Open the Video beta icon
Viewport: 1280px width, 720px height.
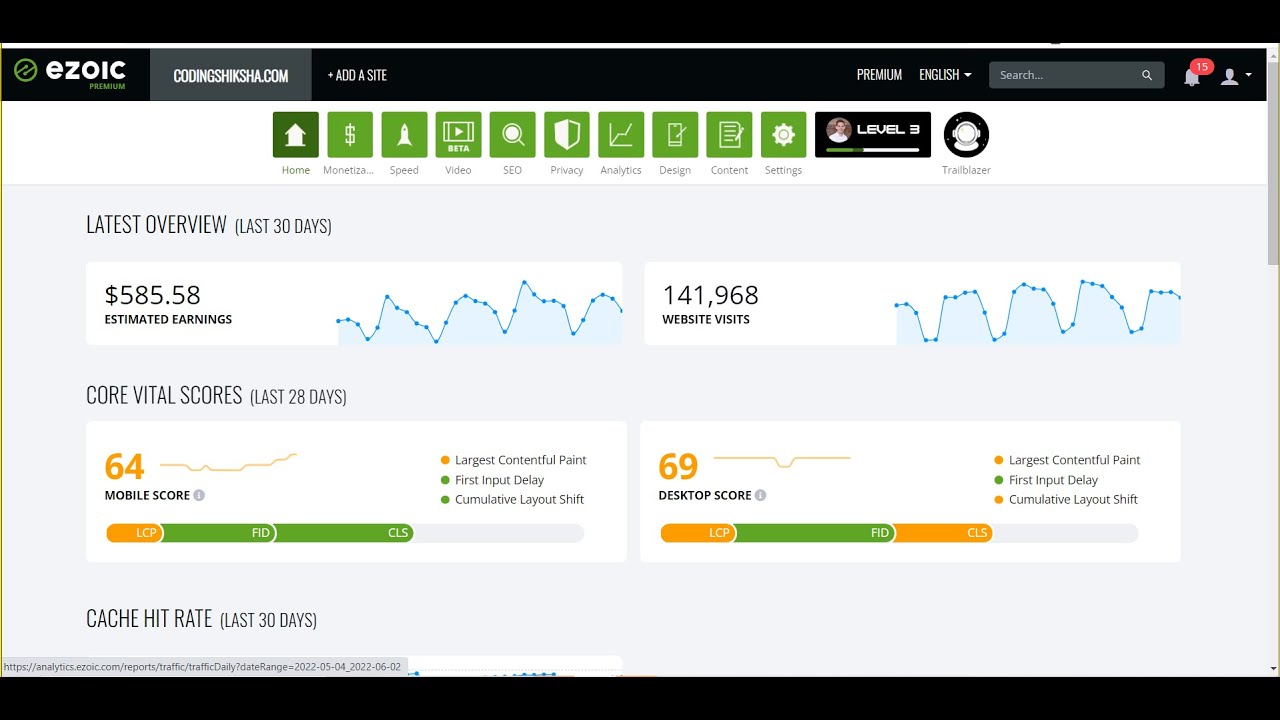[x=458, y=135]
